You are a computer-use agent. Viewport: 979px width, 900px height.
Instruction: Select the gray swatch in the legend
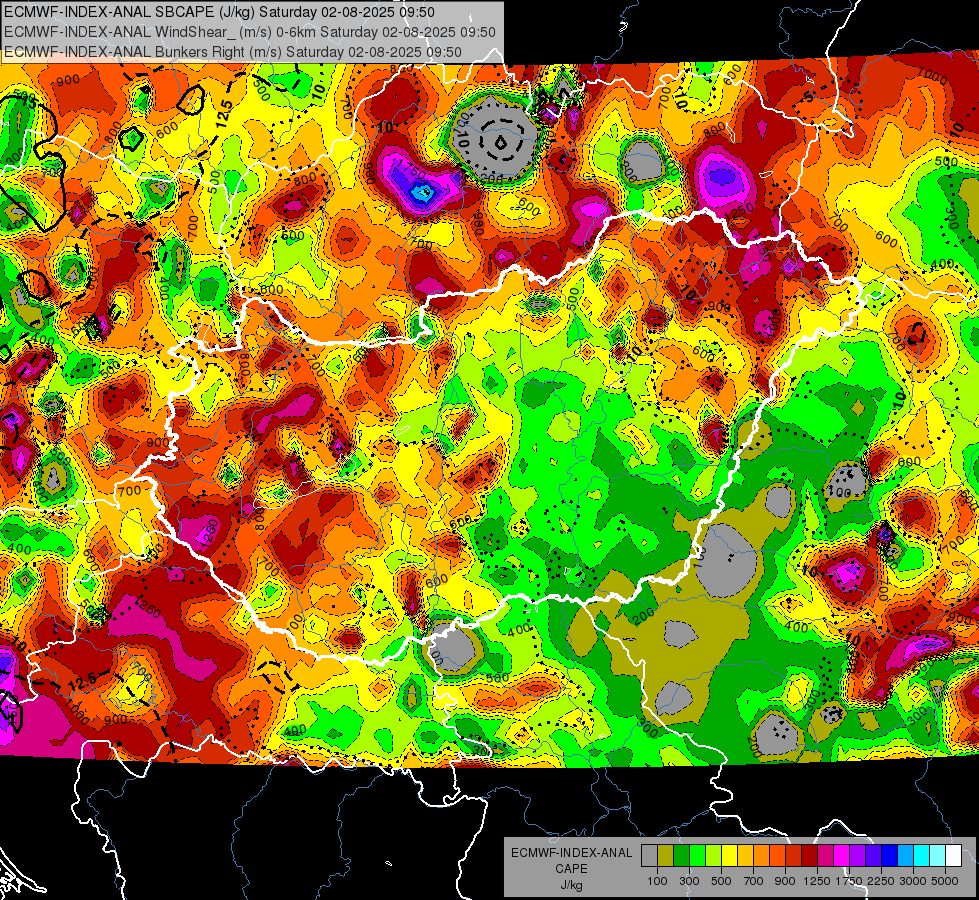(x=649, y=856)
